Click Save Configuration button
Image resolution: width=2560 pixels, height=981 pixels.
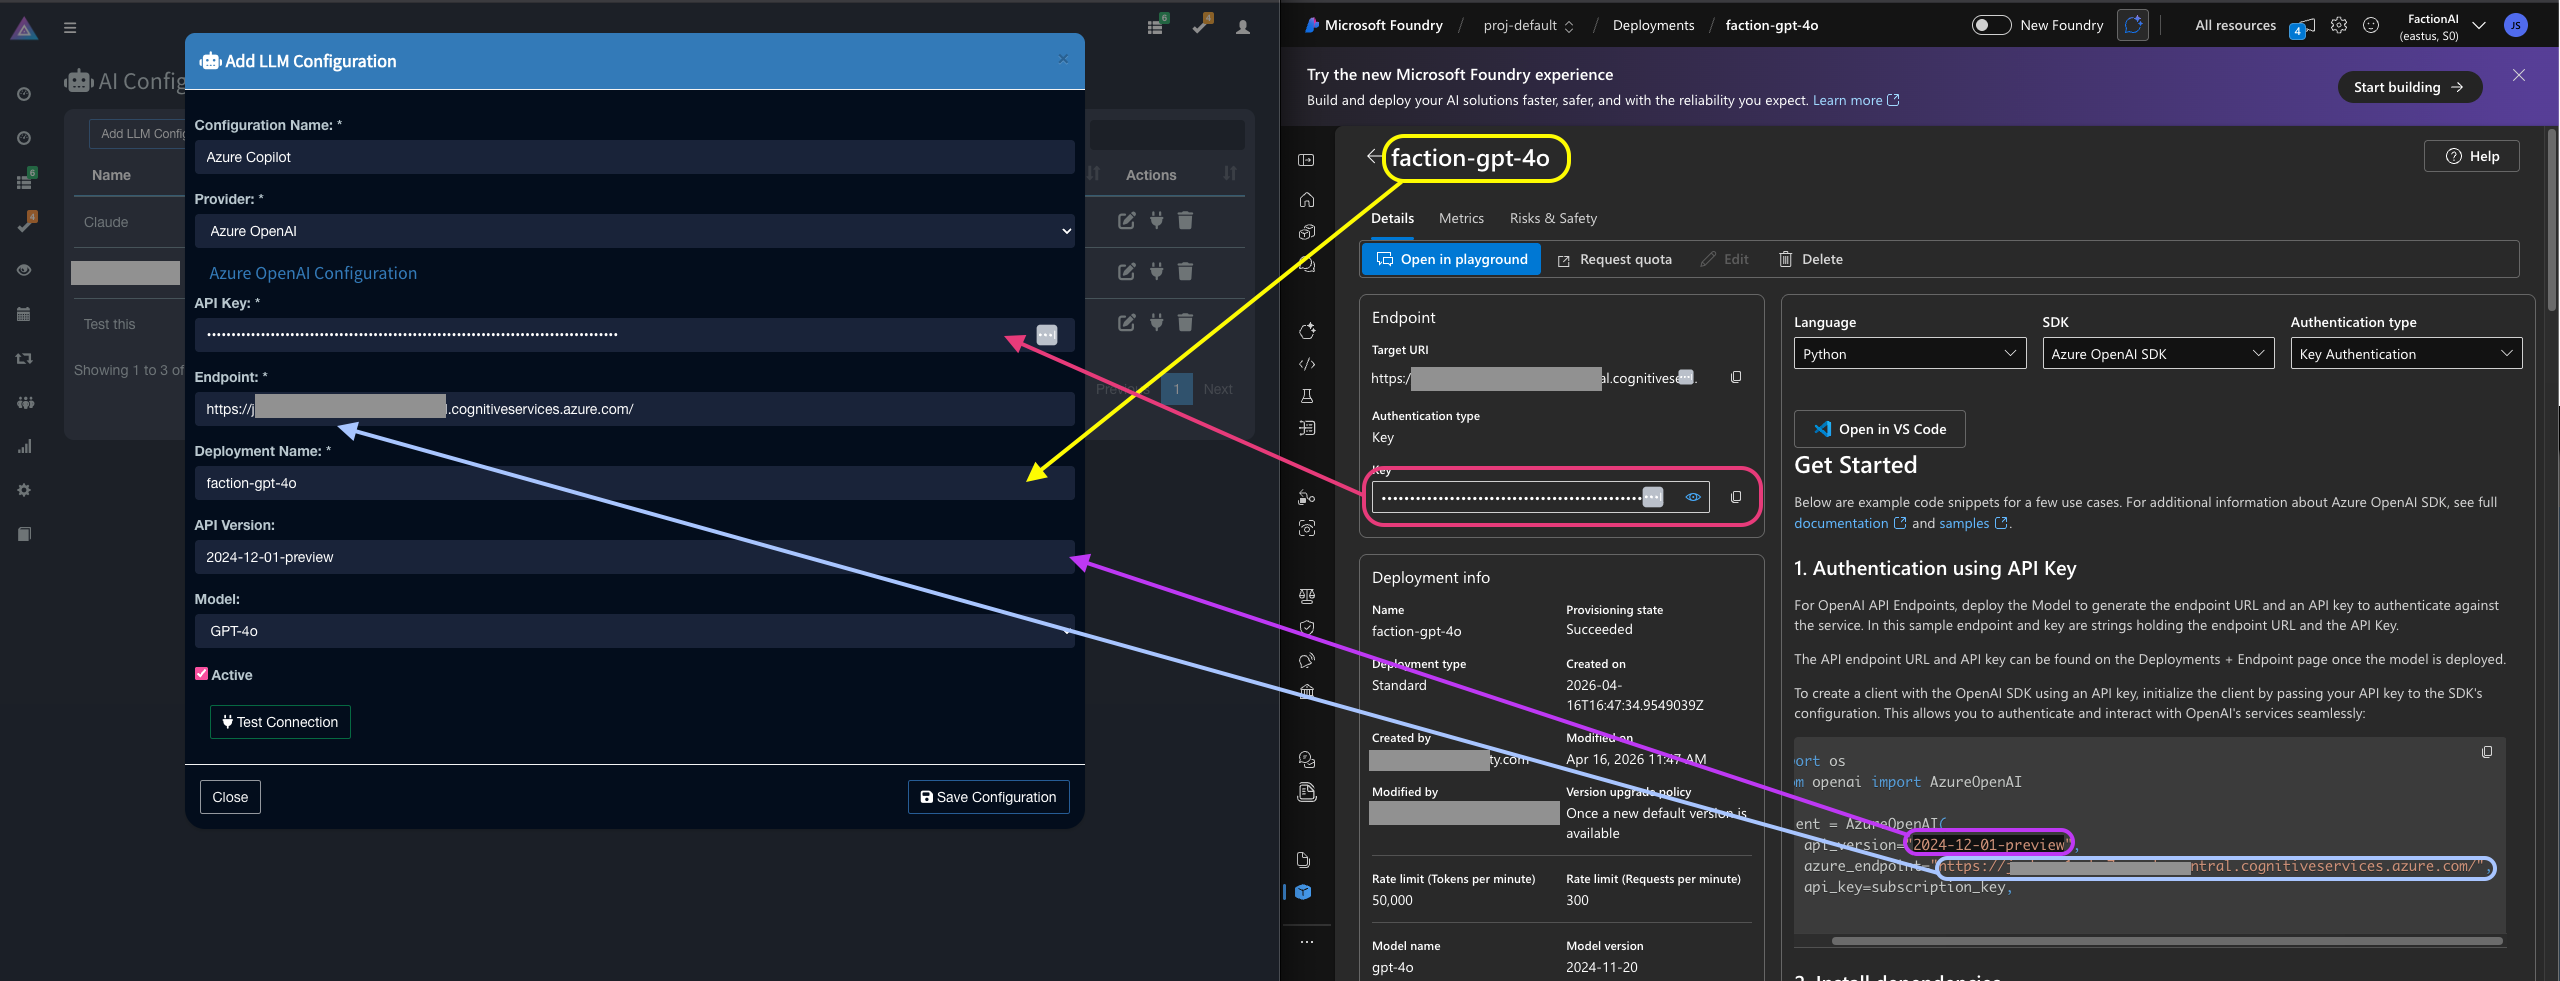988,797
